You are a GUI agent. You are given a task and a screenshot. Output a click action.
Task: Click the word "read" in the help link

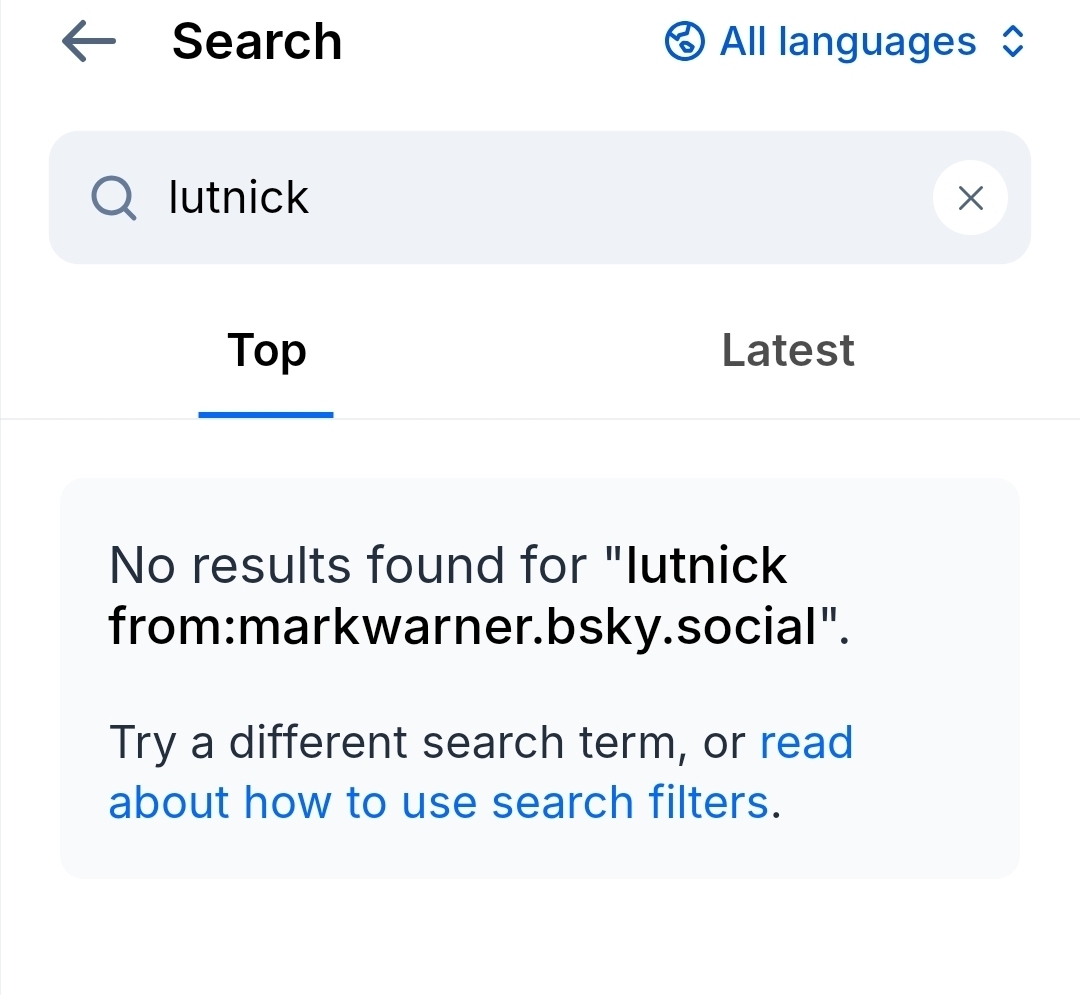point(806,743)
